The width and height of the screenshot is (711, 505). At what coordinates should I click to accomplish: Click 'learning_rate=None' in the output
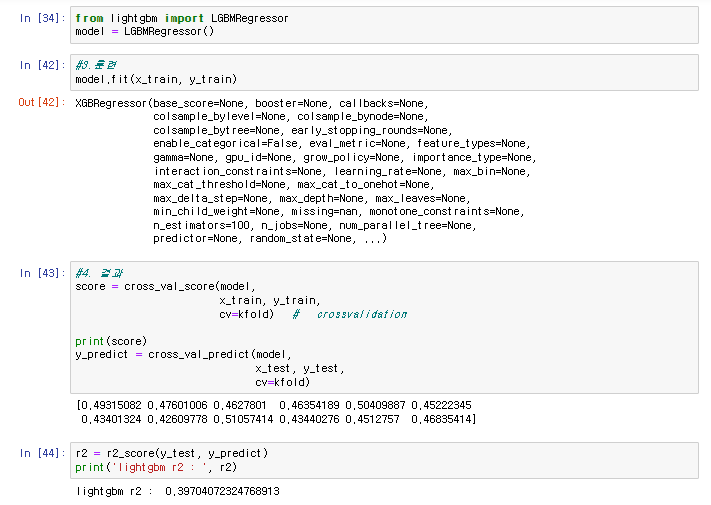point(388,171)
